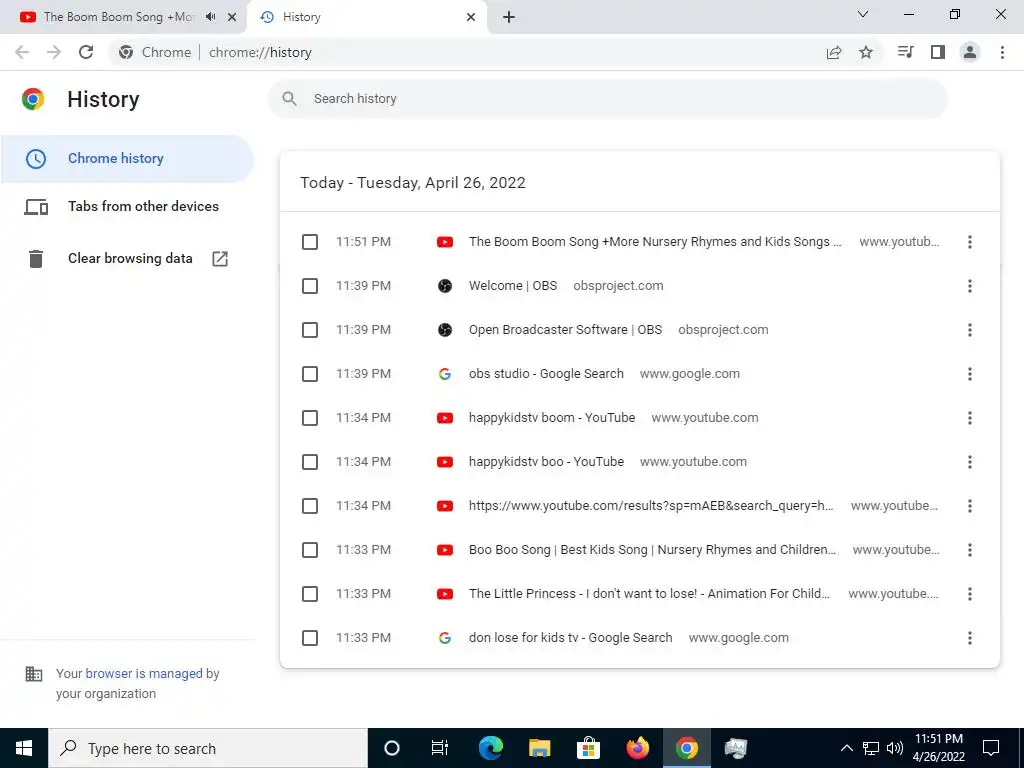Viewport: 1024px width, 768px height.
Task: Mute audio icon on Boom Boom Song tab
Action: point(210,17)
